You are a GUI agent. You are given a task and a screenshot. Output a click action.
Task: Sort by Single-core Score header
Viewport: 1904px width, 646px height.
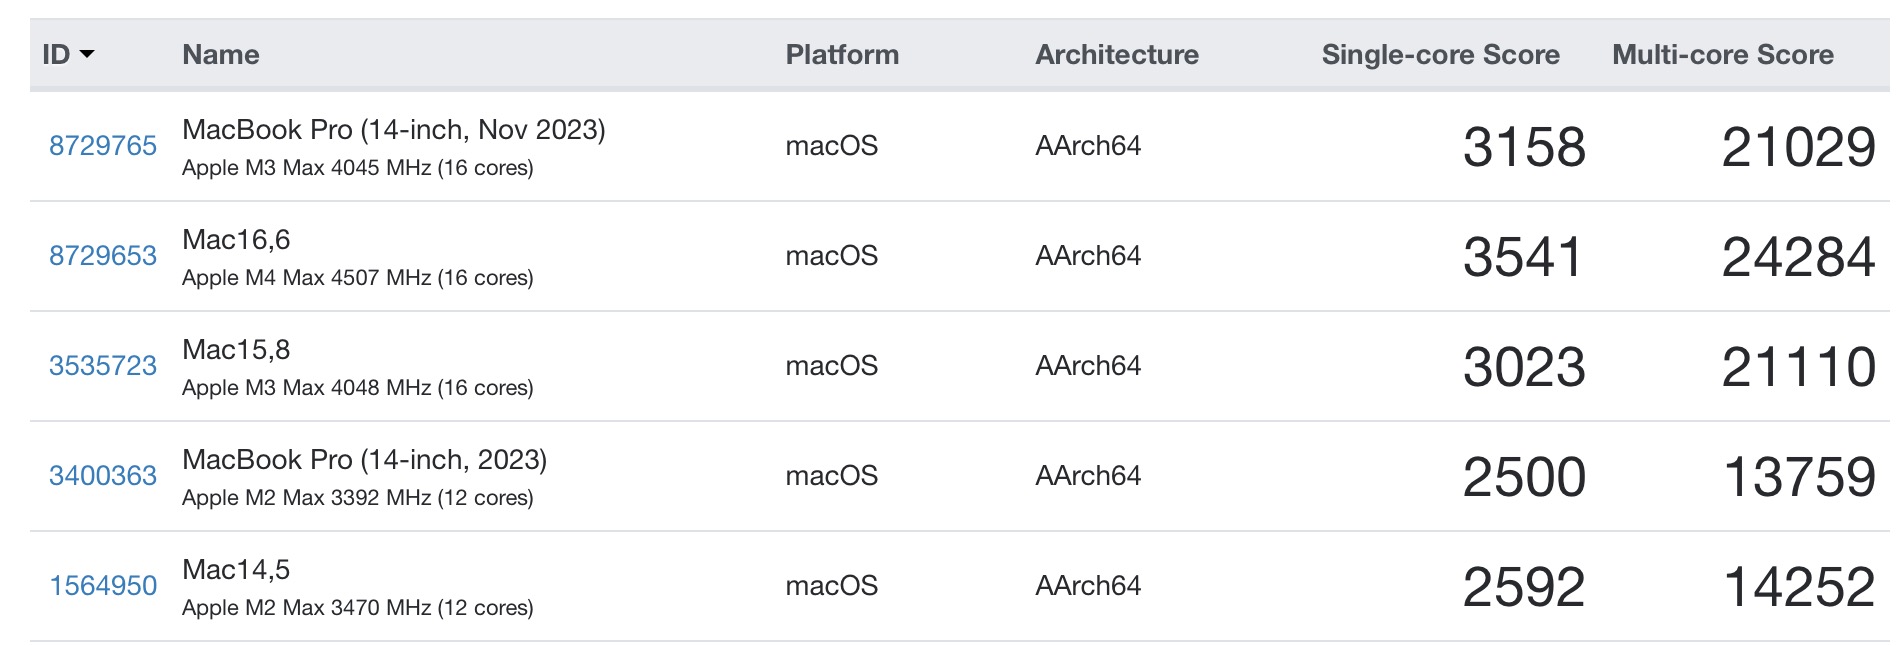point(1439,54)
